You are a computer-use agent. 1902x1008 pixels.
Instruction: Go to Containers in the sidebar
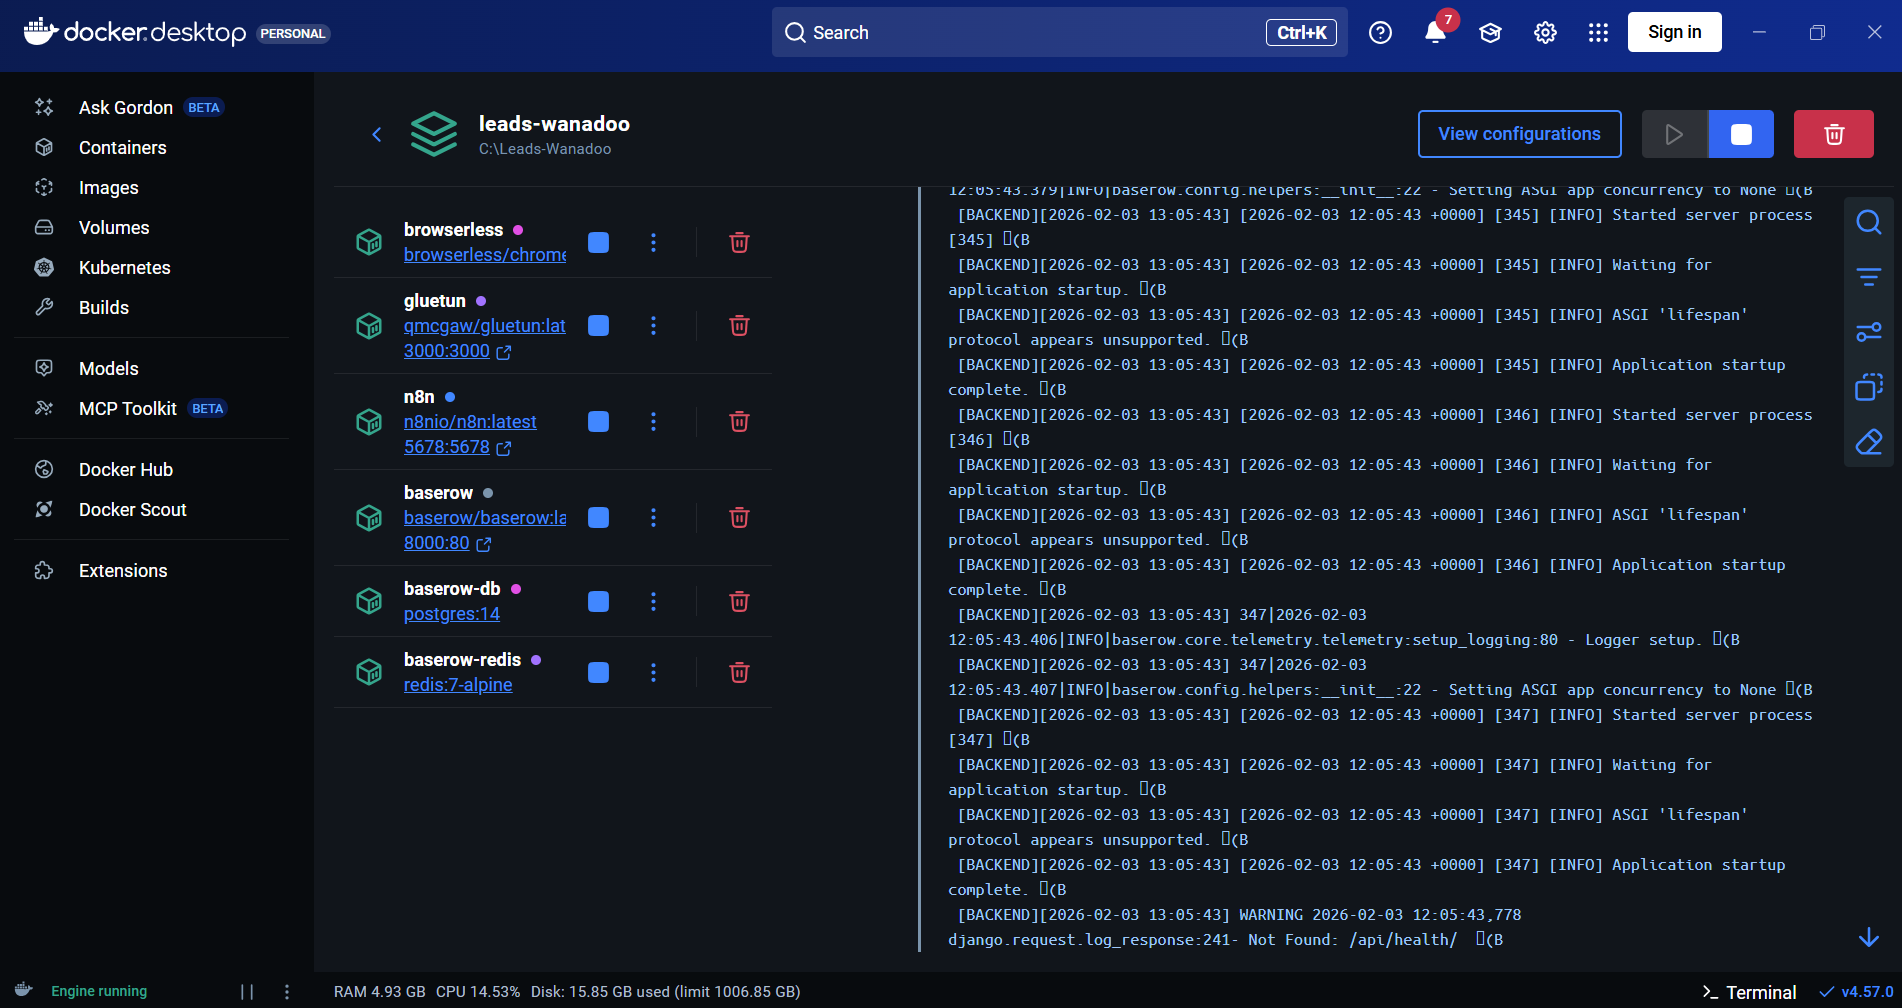point(122,148)
